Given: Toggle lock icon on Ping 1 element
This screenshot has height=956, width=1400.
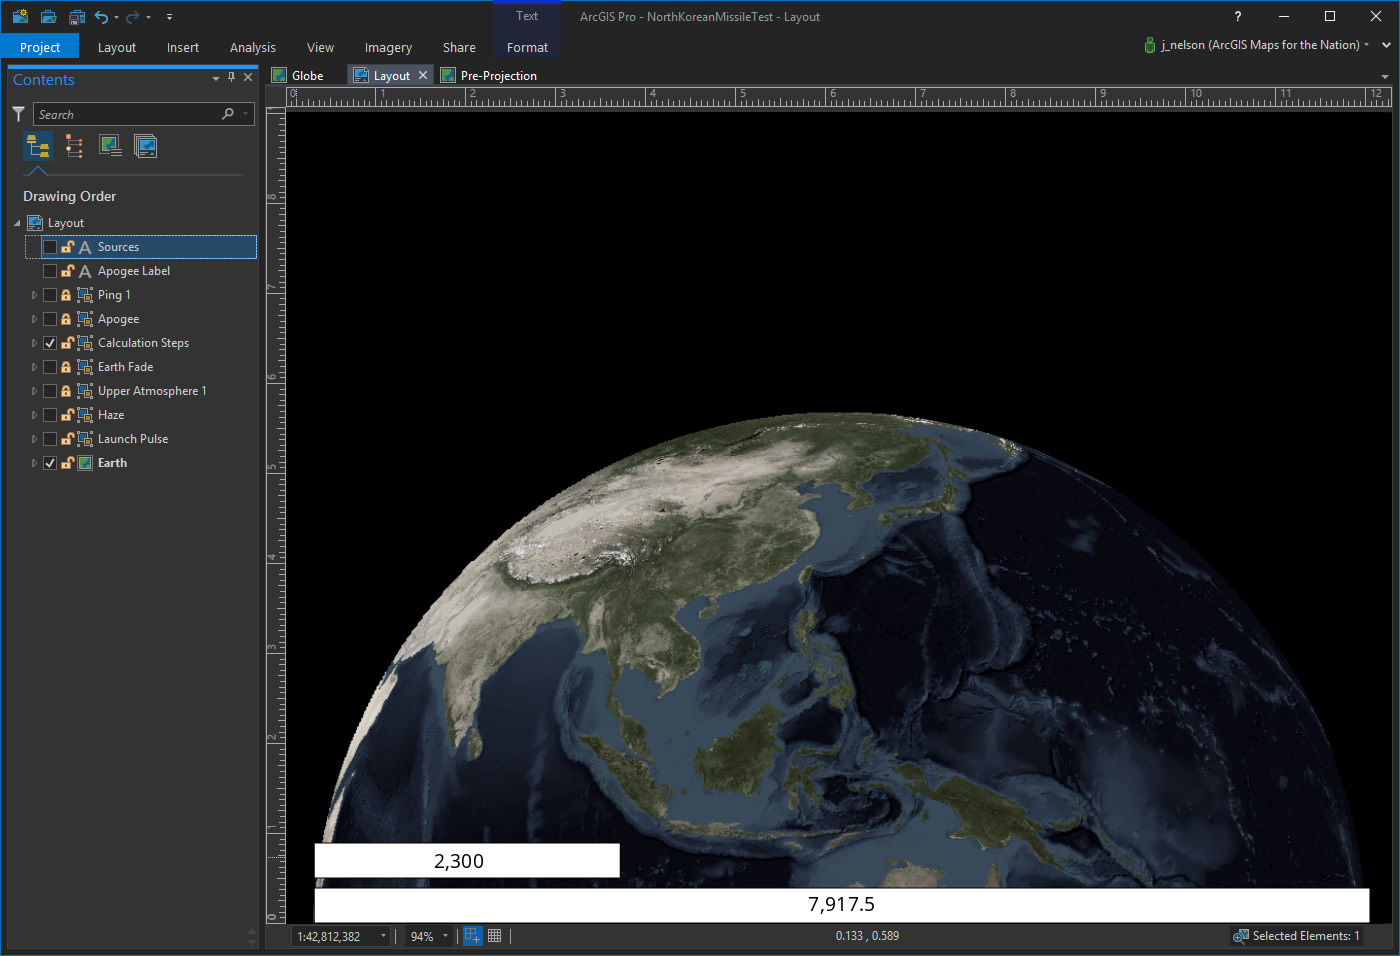Looking at the screenshot, I should (x=67, y=295).
